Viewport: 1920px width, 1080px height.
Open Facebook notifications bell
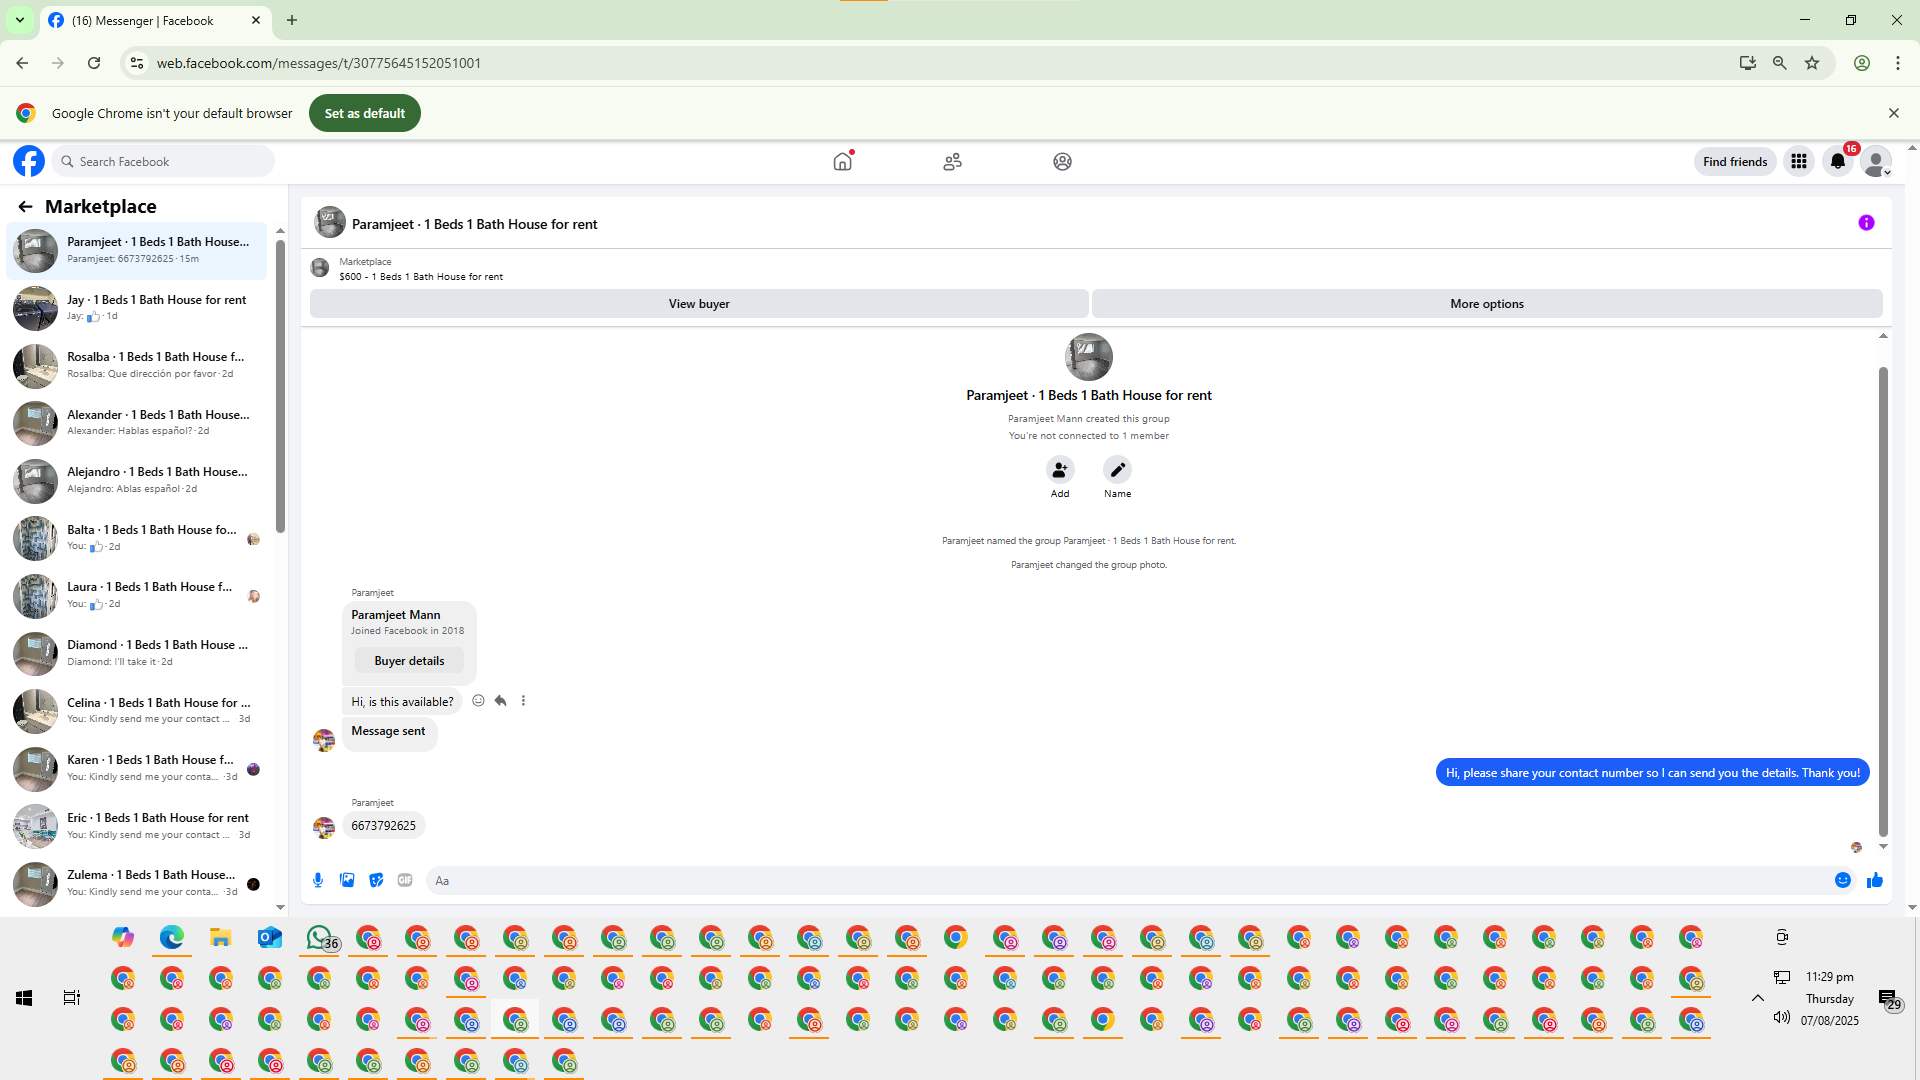(x=1837, y=161)
